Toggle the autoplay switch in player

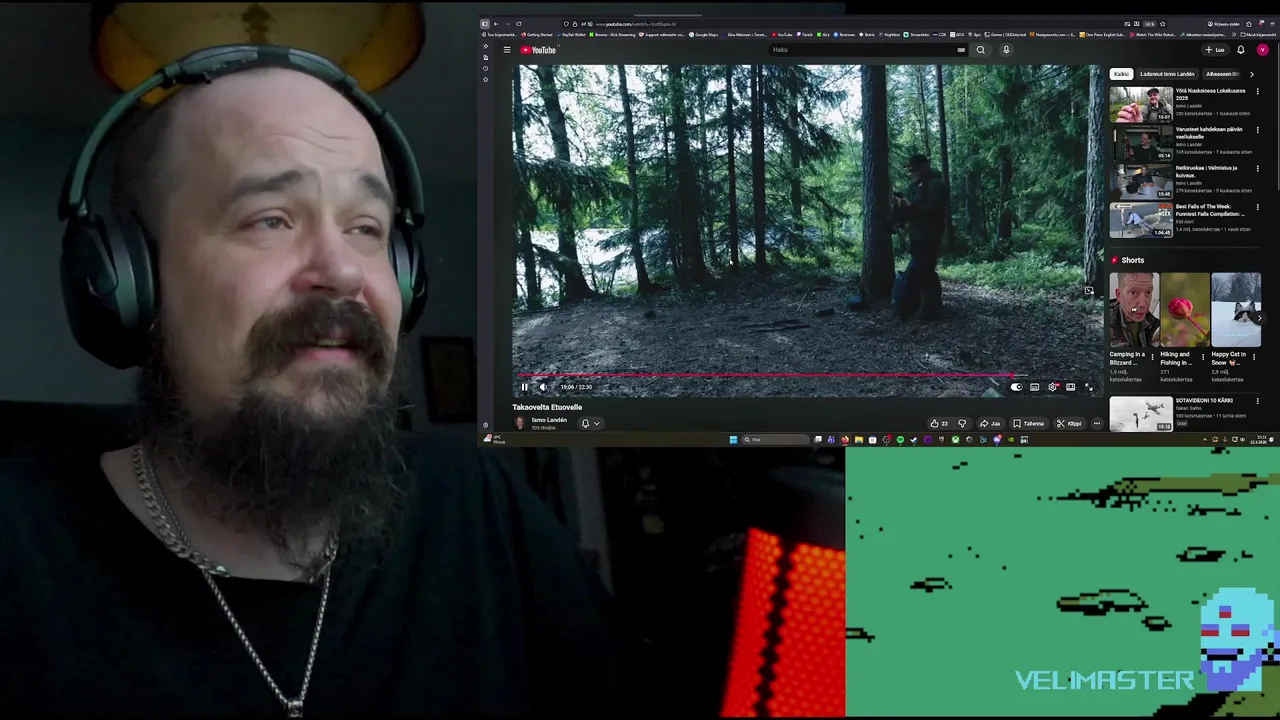point(1016,387)
